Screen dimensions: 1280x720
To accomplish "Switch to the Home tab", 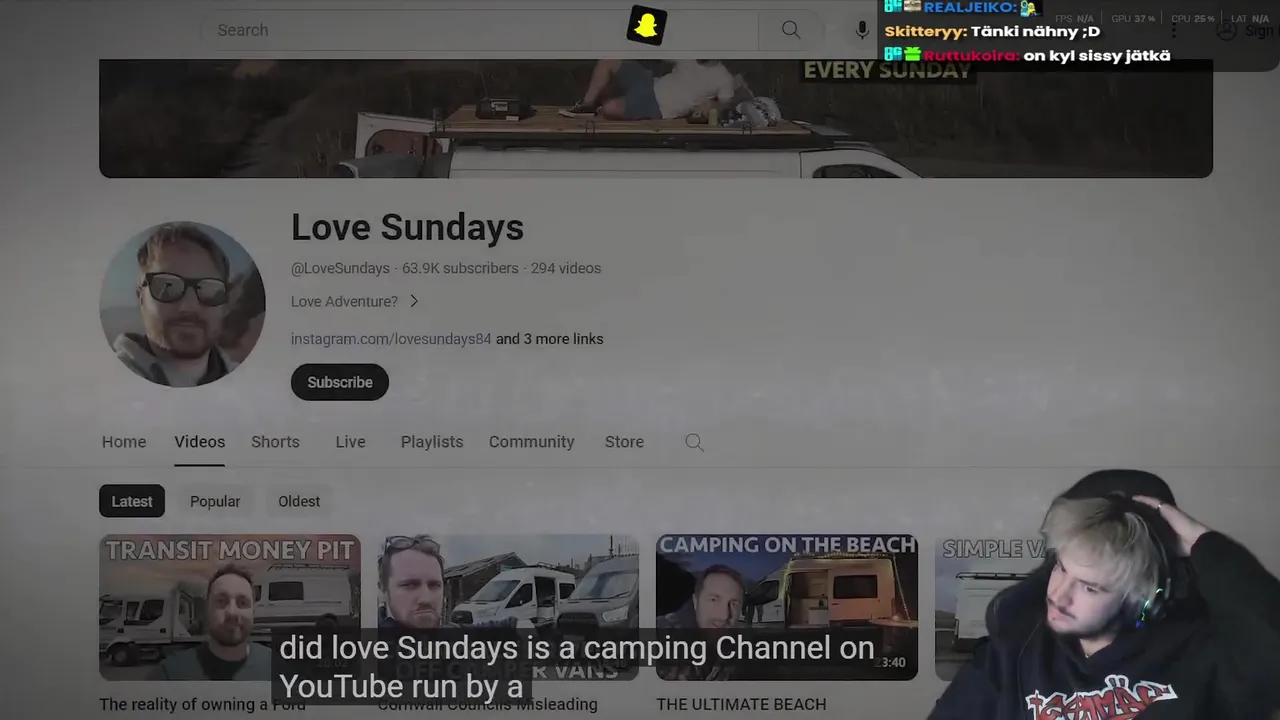I will (x=124, y=442).
